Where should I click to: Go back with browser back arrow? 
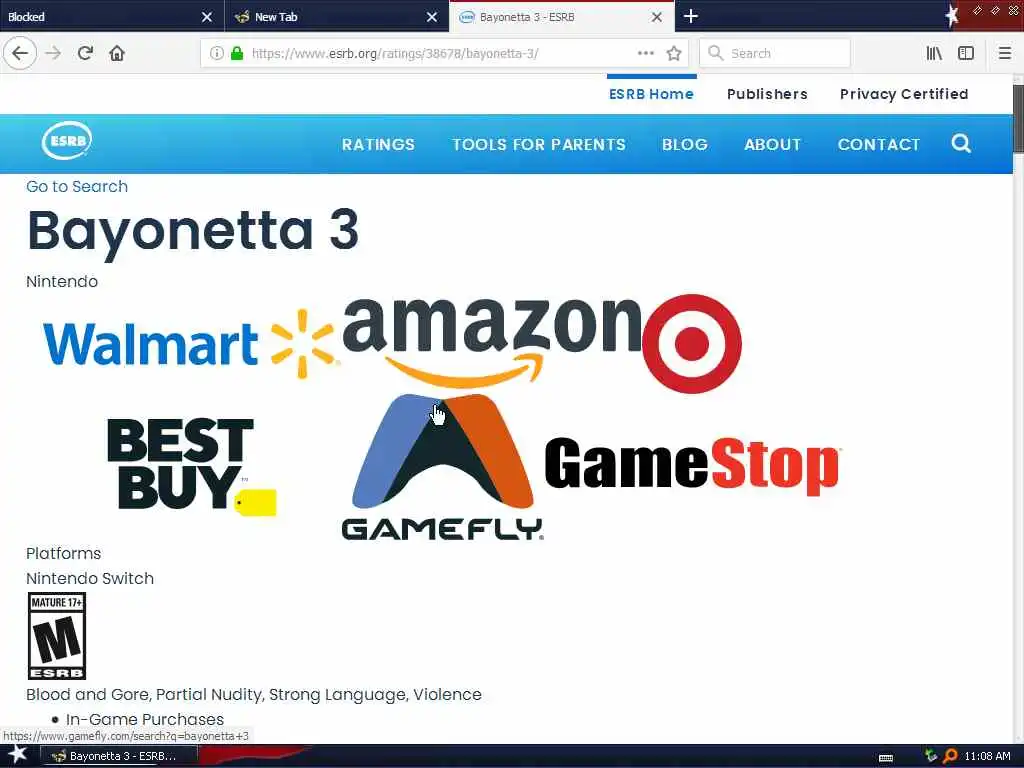point(20,53)
